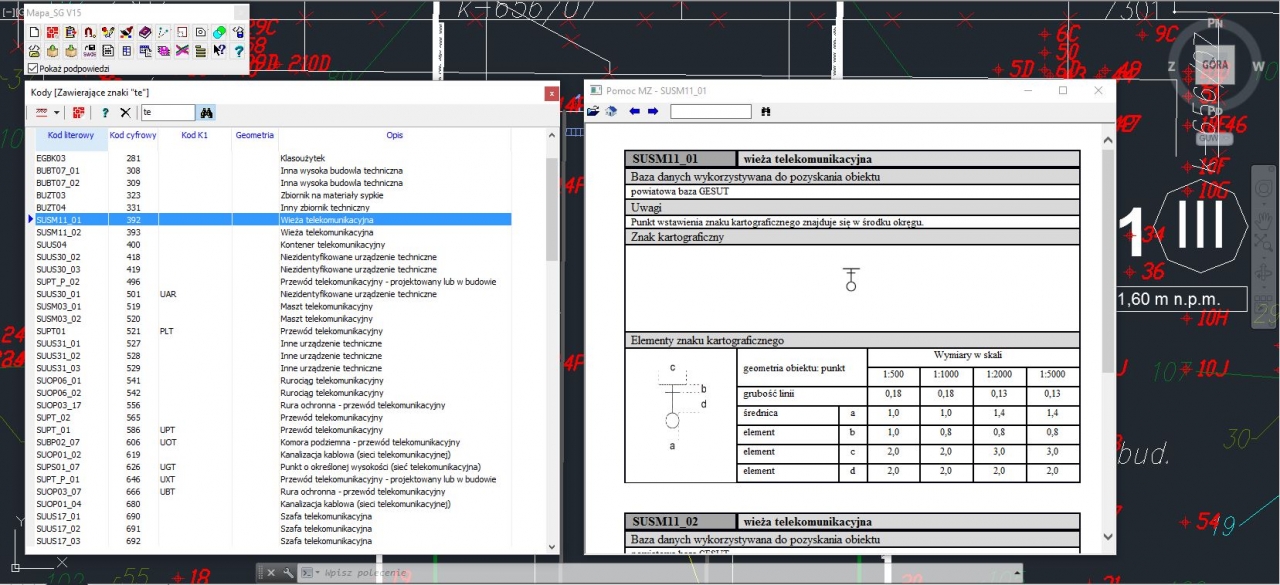Sort by the Opis column header
This screenshot has height=585, width=1280.
click(x=394, y=135)
